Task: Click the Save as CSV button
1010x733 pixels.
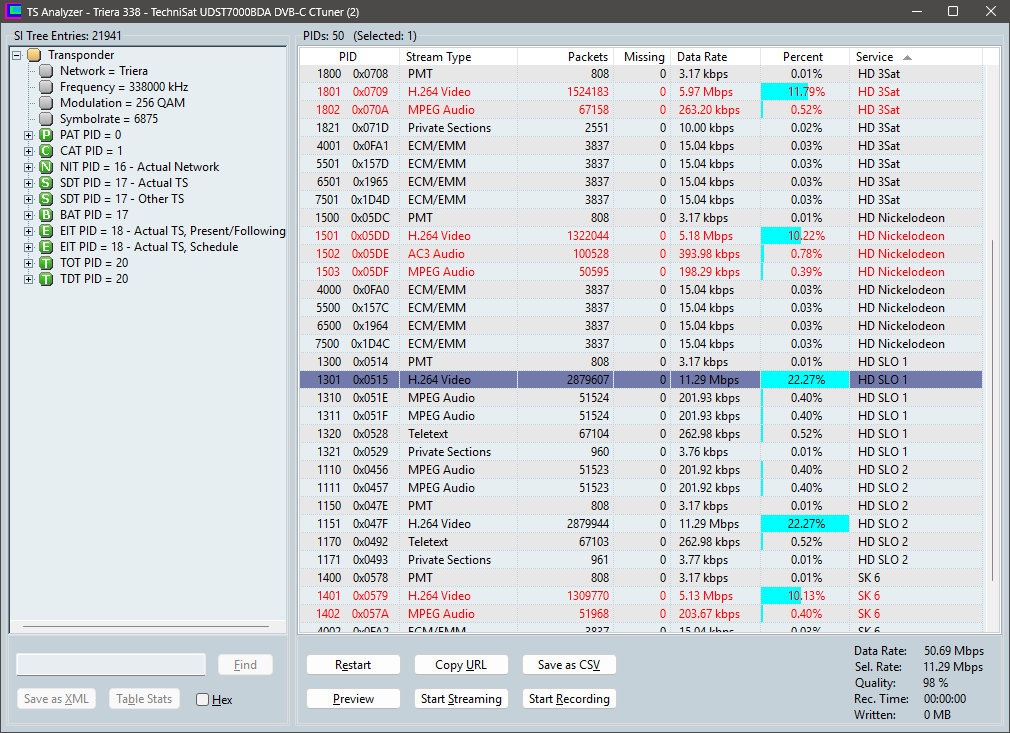Action: pyautogui.click(x=569, y=665)
